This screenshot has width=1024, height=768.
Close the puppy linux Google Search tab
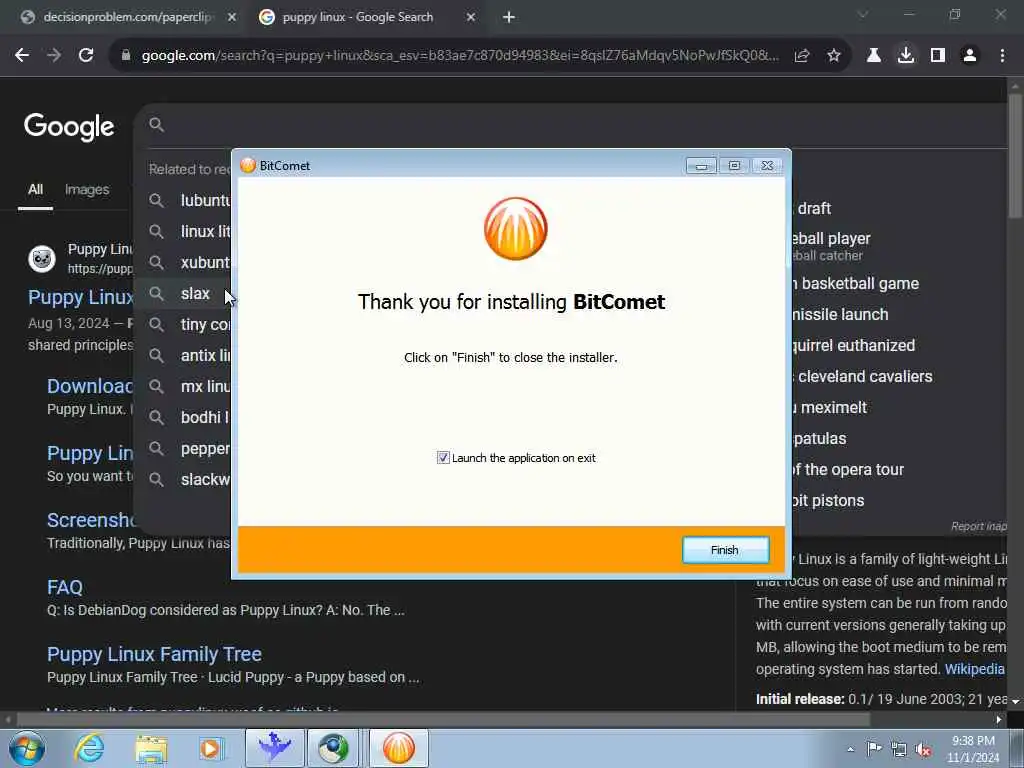[x=471, y=17]
